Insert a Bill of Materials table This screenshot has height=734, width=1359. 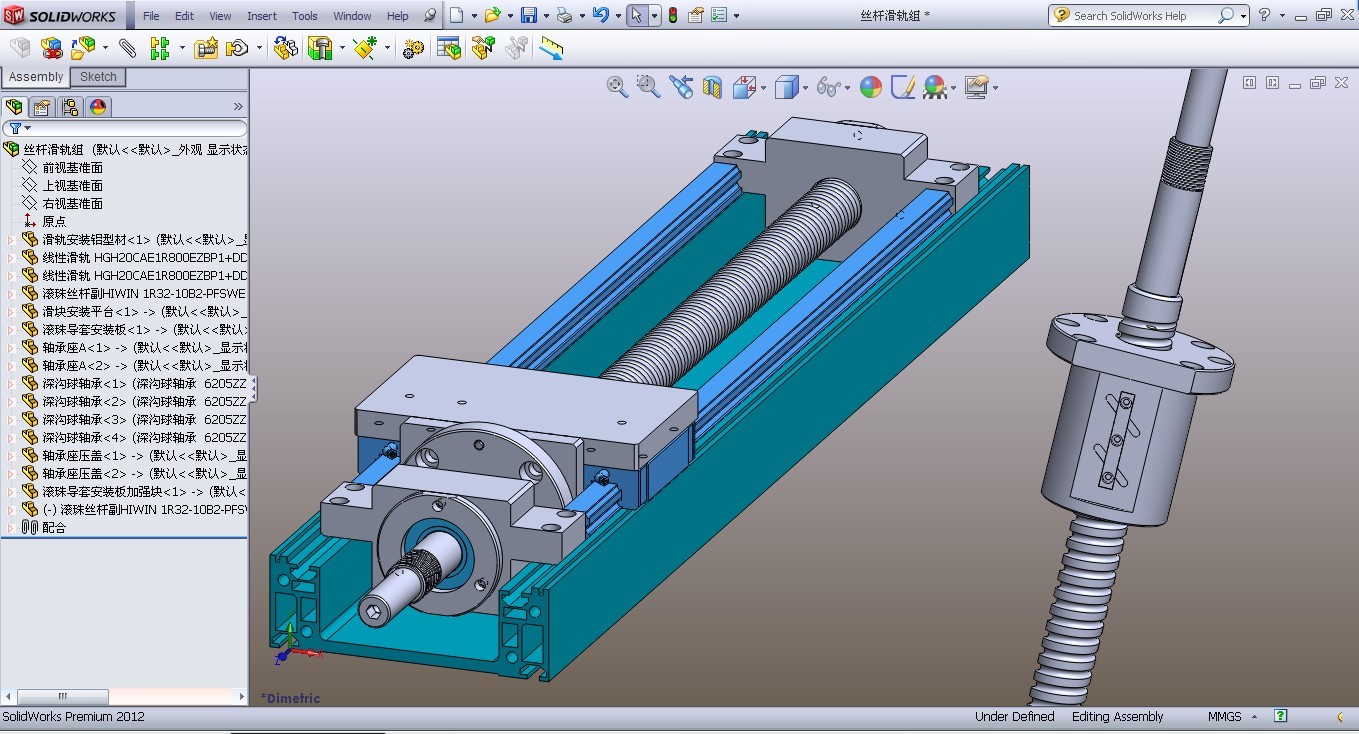click(x=449, y=47)
